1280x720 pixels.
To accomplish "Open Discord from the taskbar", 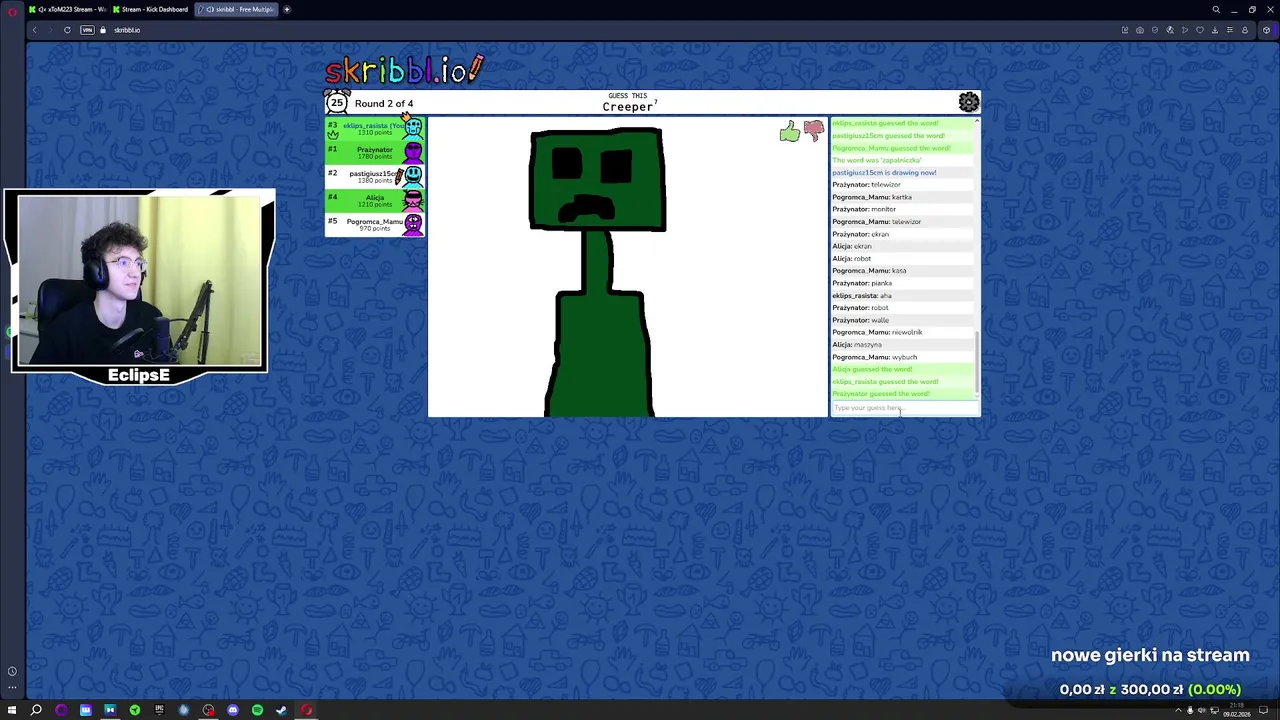I will pos(233,710).
